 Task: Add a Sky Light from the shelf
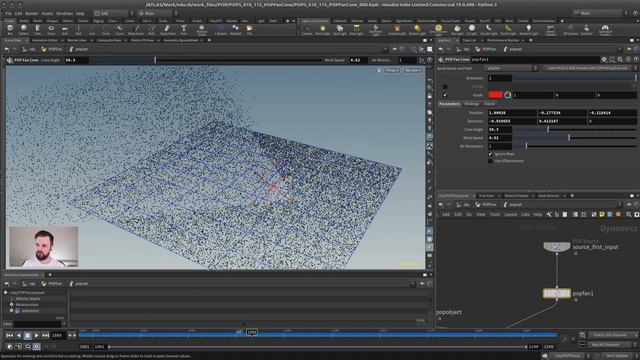(x=457, y=29)
